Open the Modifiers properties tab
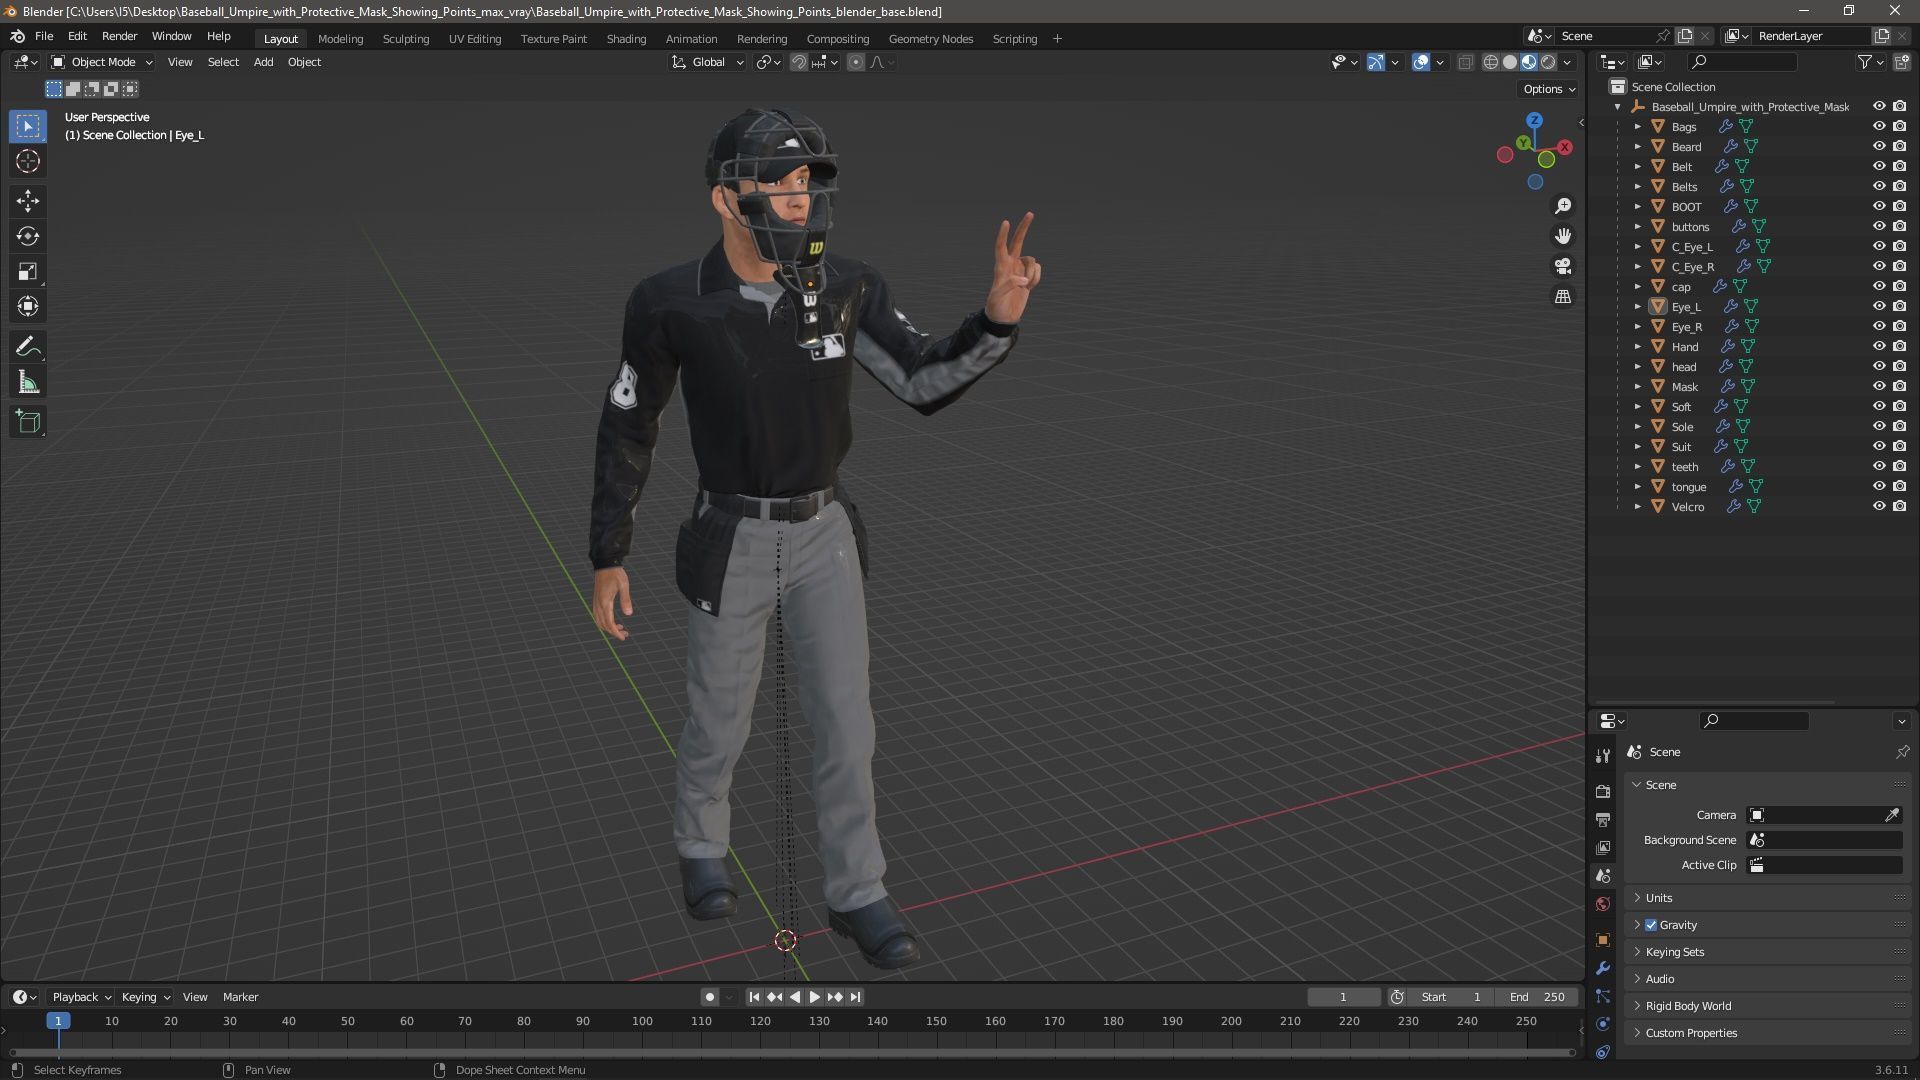Screen dimensions: 1920x1080 (1603, 968)
